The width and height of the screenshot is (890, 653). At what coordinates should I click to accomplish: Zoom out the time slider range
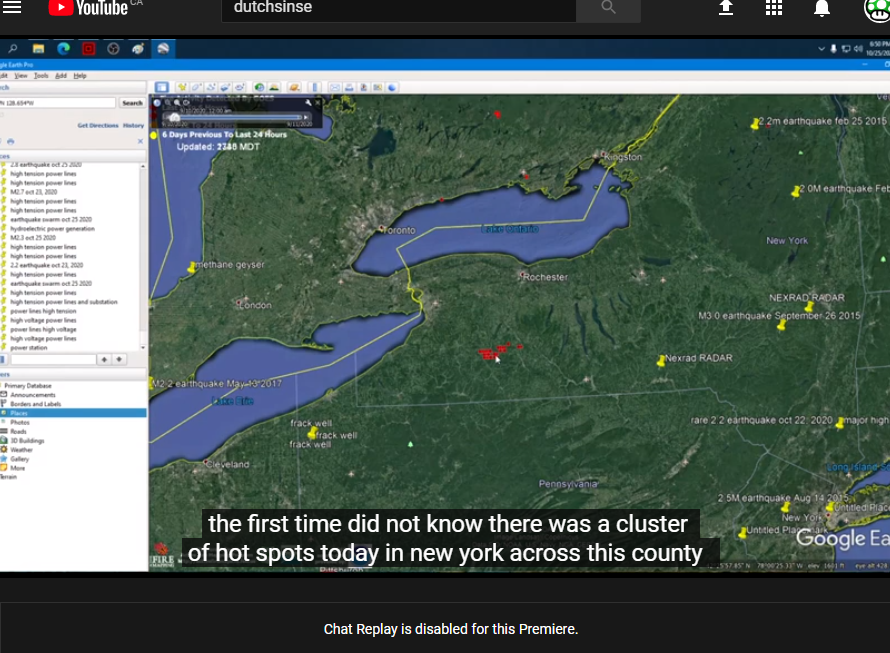(x=167, y=103)
